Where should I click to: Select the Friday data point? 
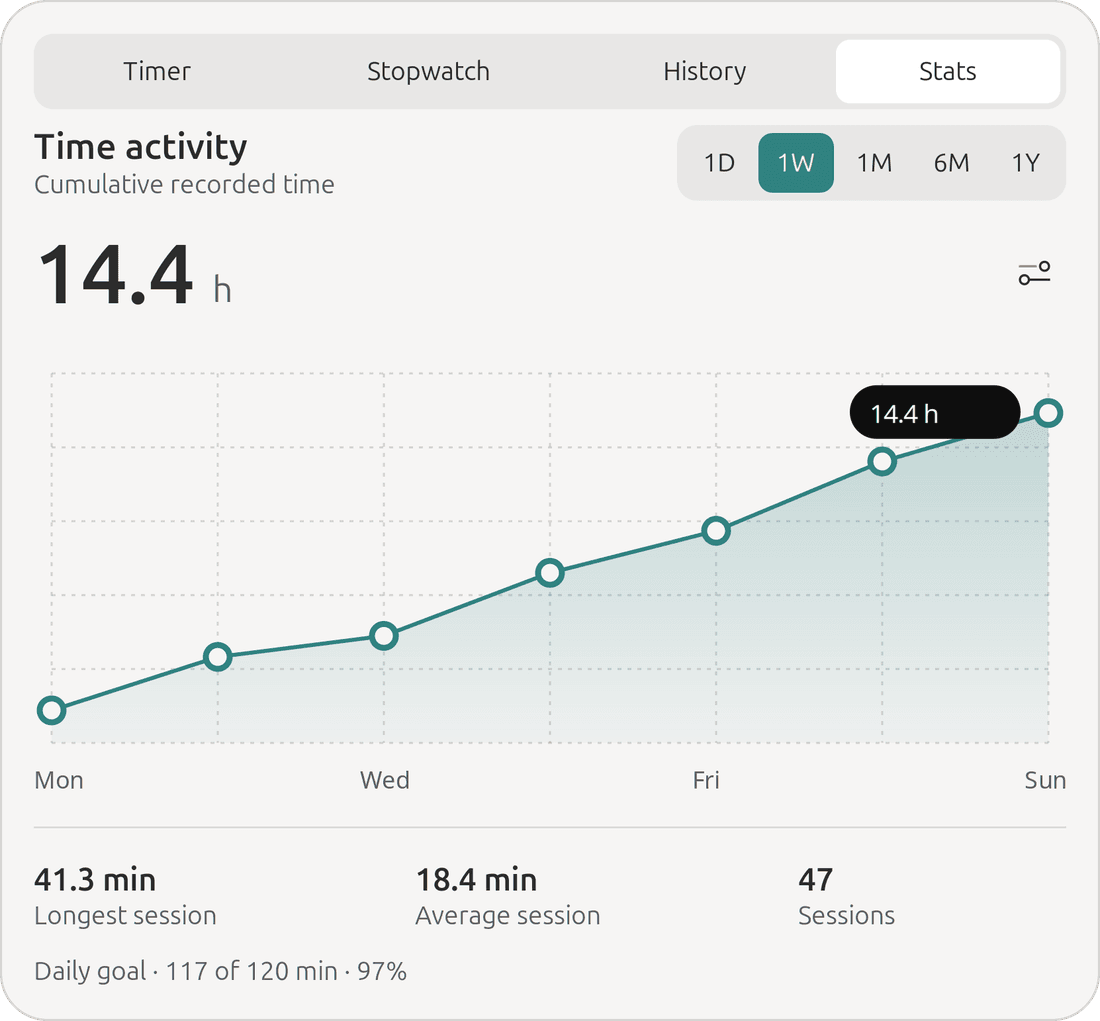716,530
